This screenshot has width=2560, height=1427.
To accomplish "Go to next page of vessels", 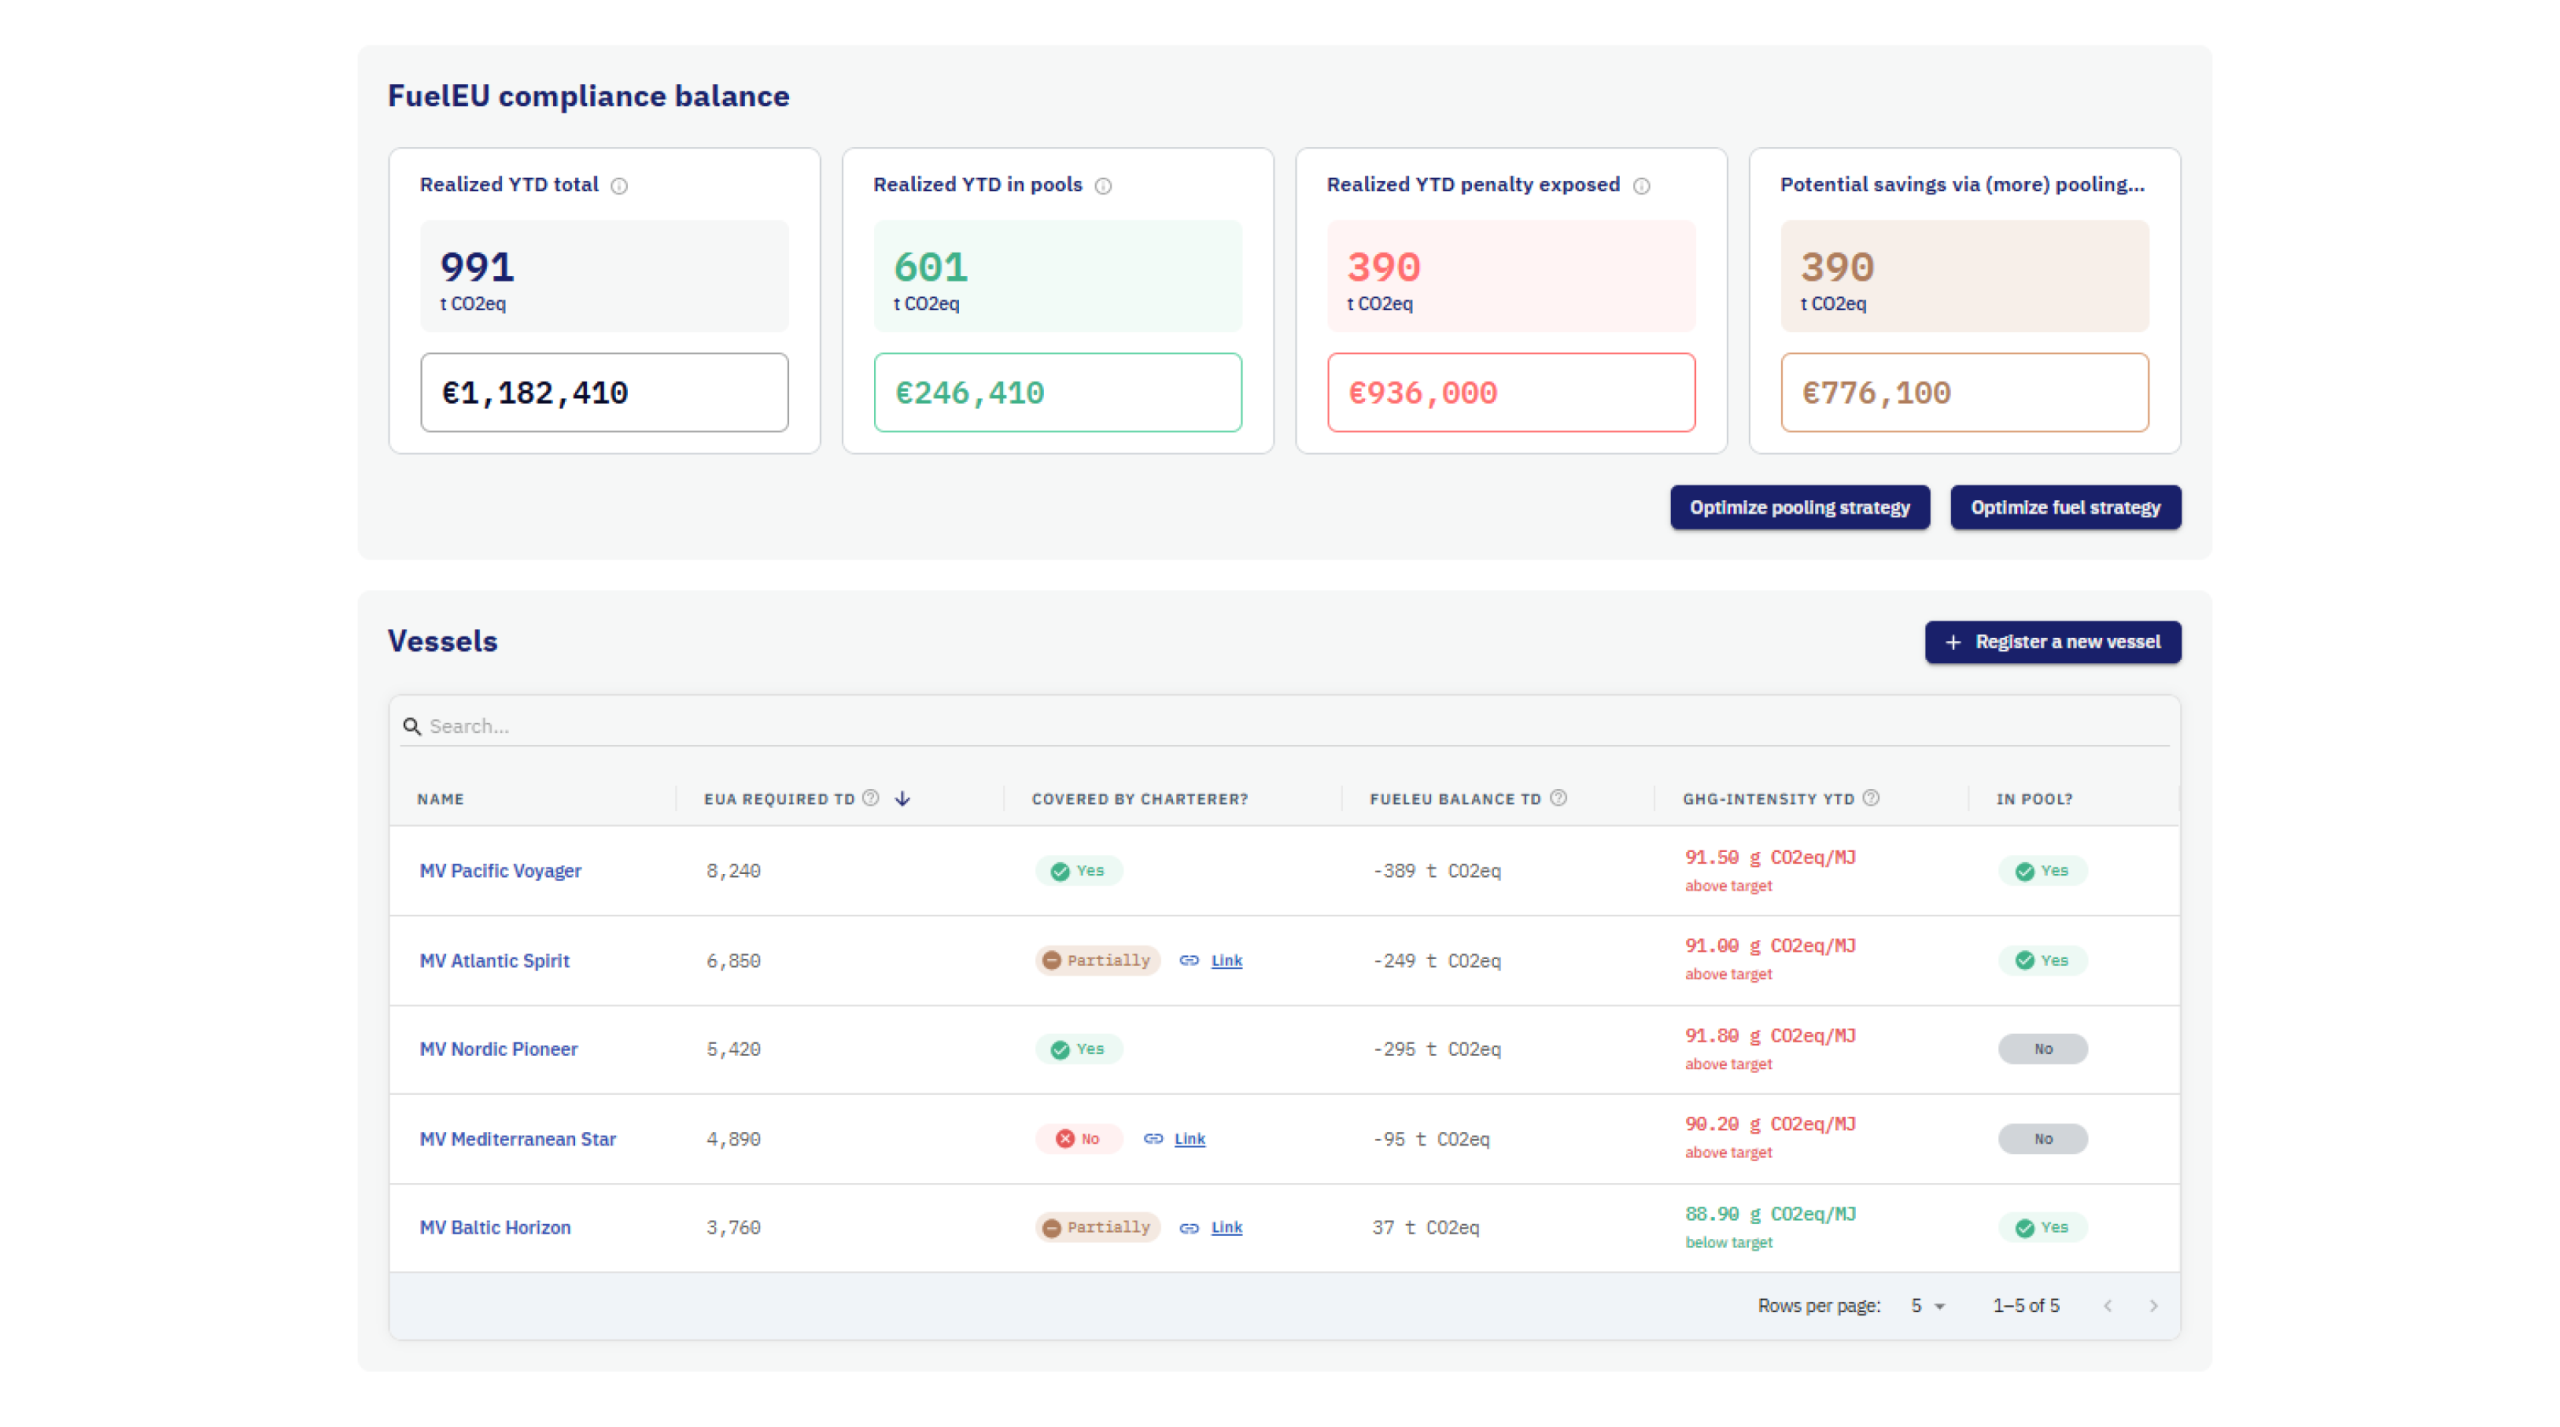I will pos(2153,1306).
